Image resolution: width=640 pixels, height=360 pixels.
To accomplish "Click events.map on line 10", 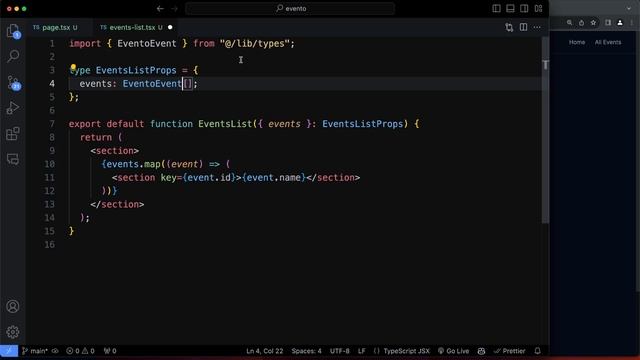I will click(133, 164).
